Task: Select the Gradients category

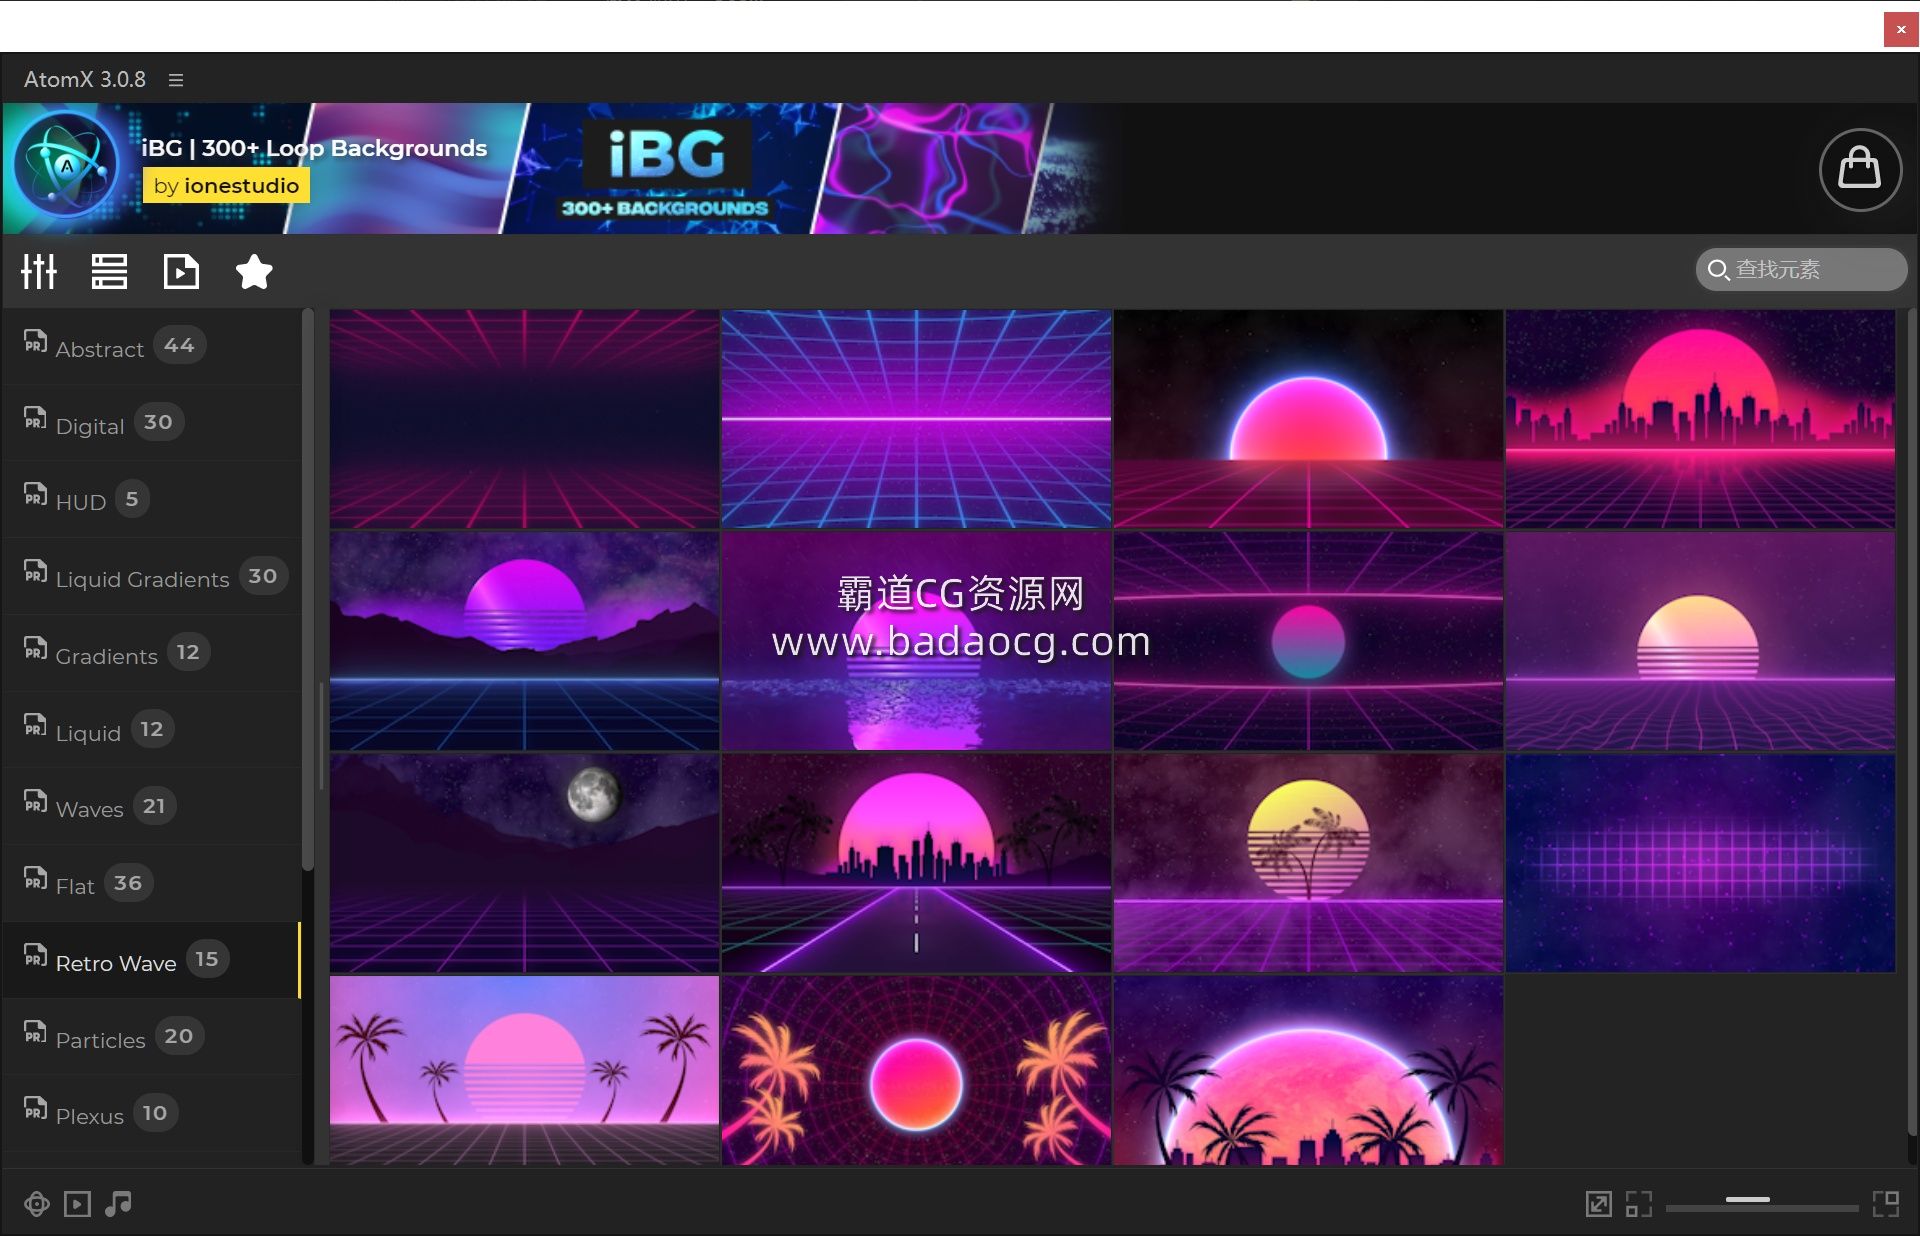Action: pyautogui.click(x=151, y=654)
